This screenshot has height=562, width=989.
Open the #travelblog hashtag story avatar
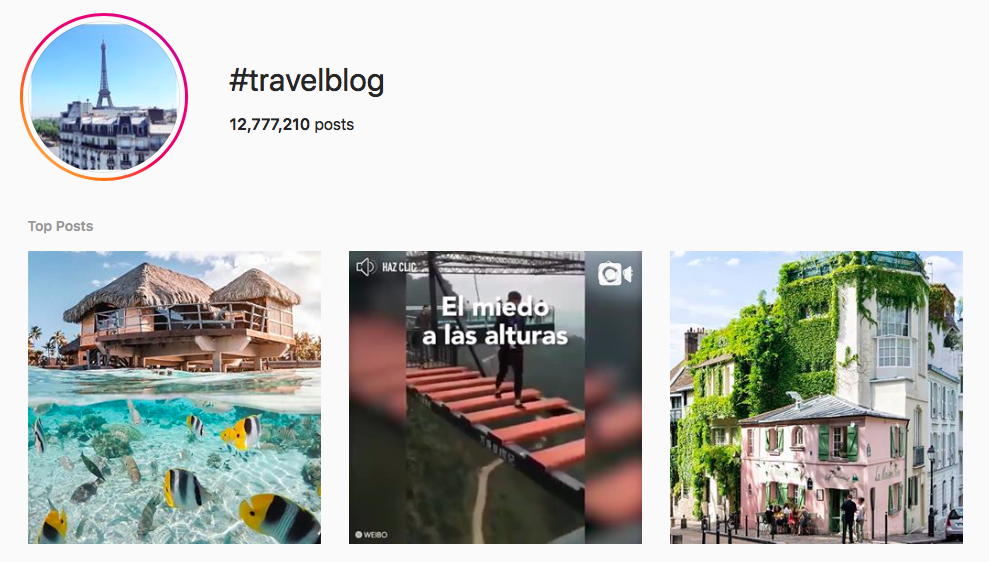pos(104,97)
